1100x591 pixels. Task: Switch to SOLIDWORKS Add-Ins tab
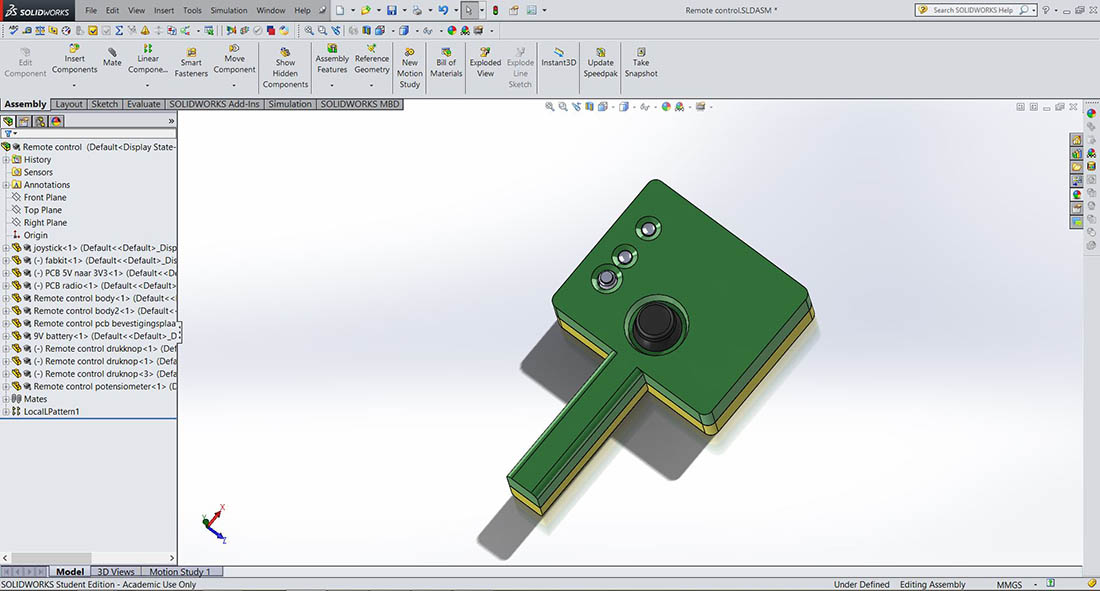pyautogui.click(x=214, y=104)
